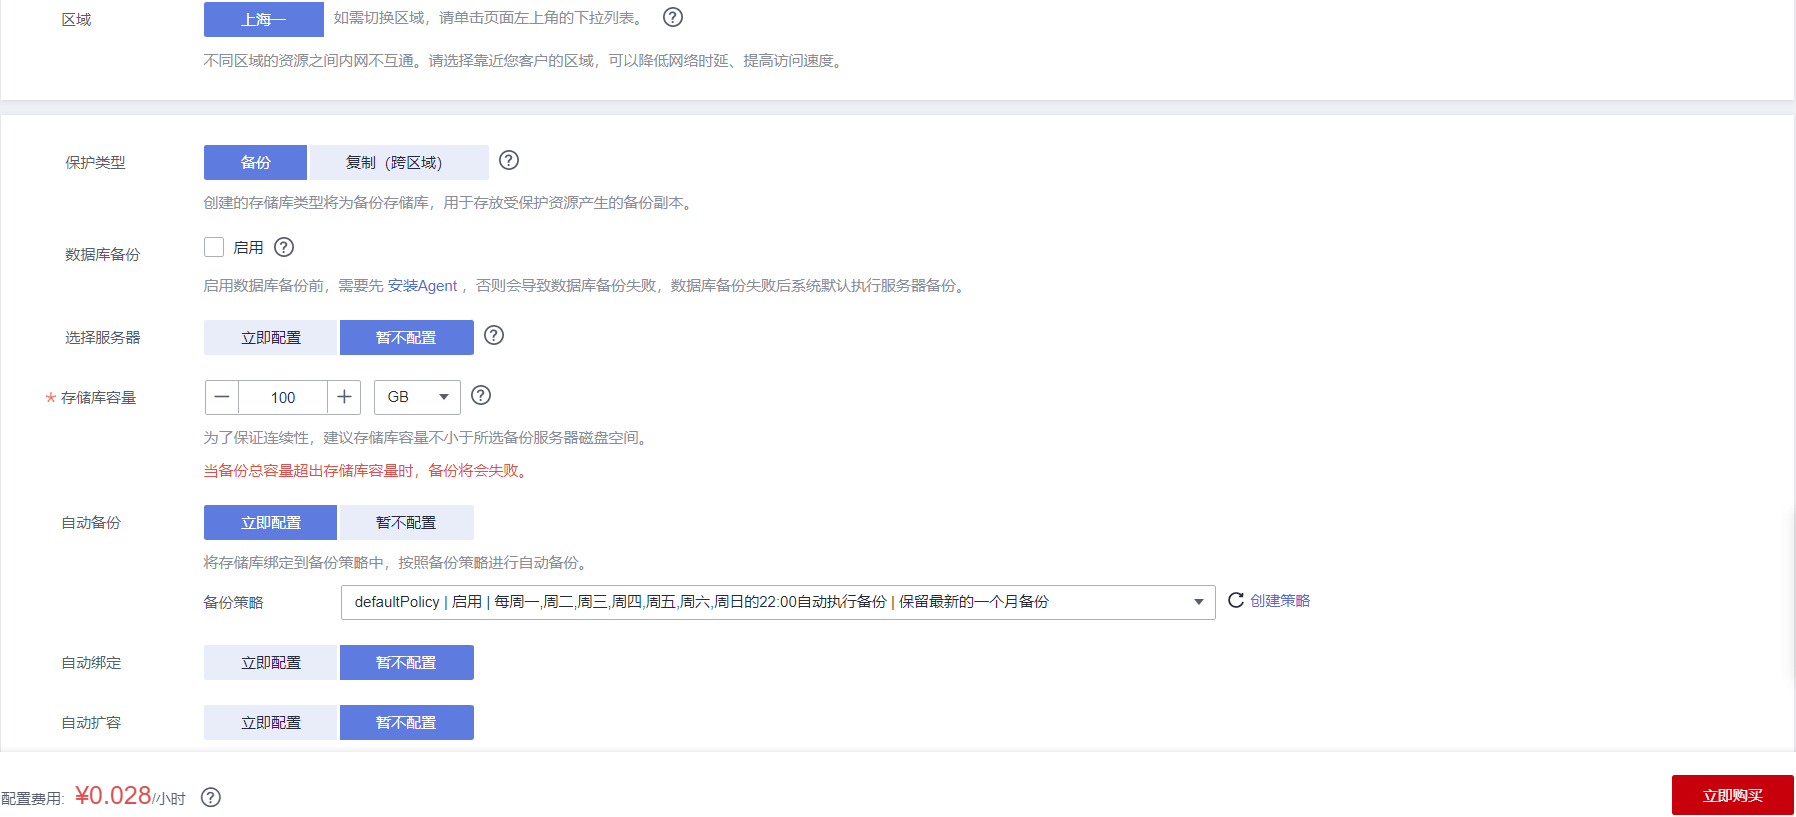The height and width of the screenshot is (817, 1796).
Task: Decrease vault capacity with minus button
Action: click(222, 397)
